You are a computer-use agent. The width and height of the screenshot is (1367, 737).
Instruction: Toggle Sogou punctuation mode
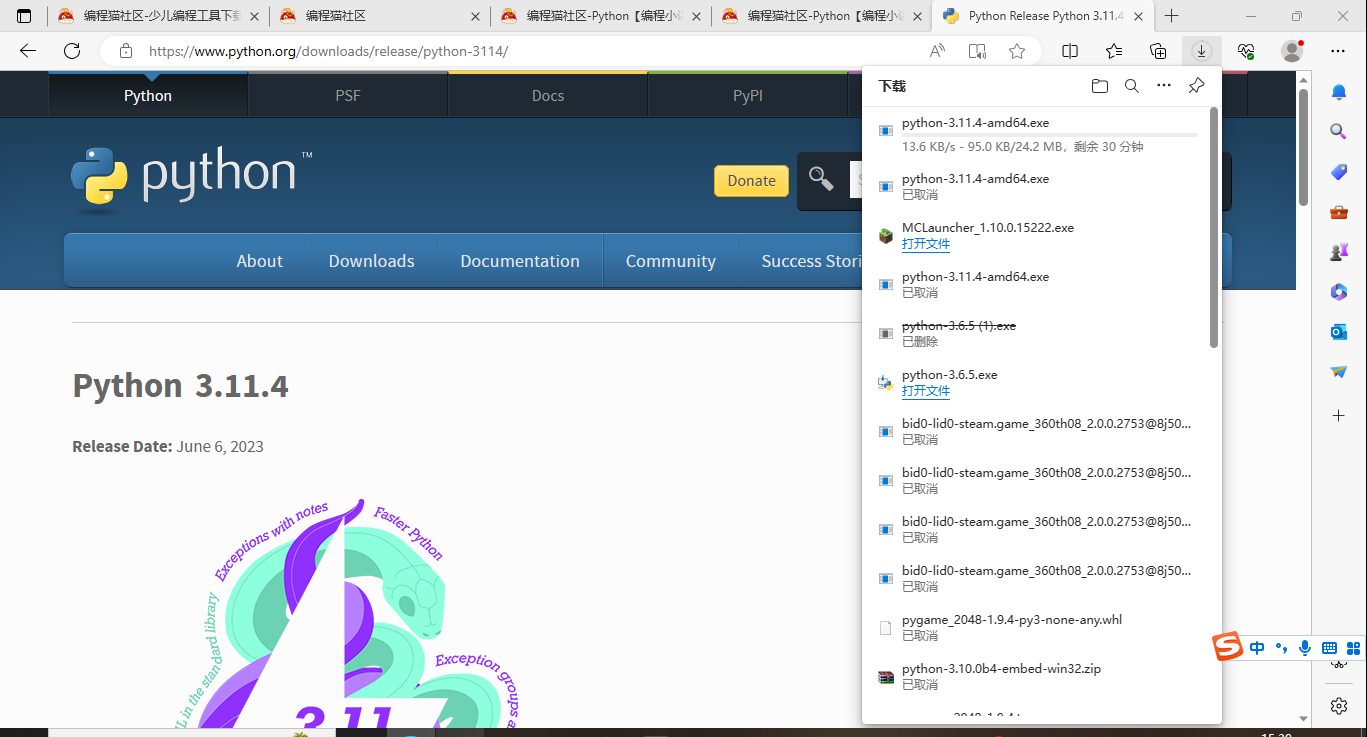[x=1280, y=648]
